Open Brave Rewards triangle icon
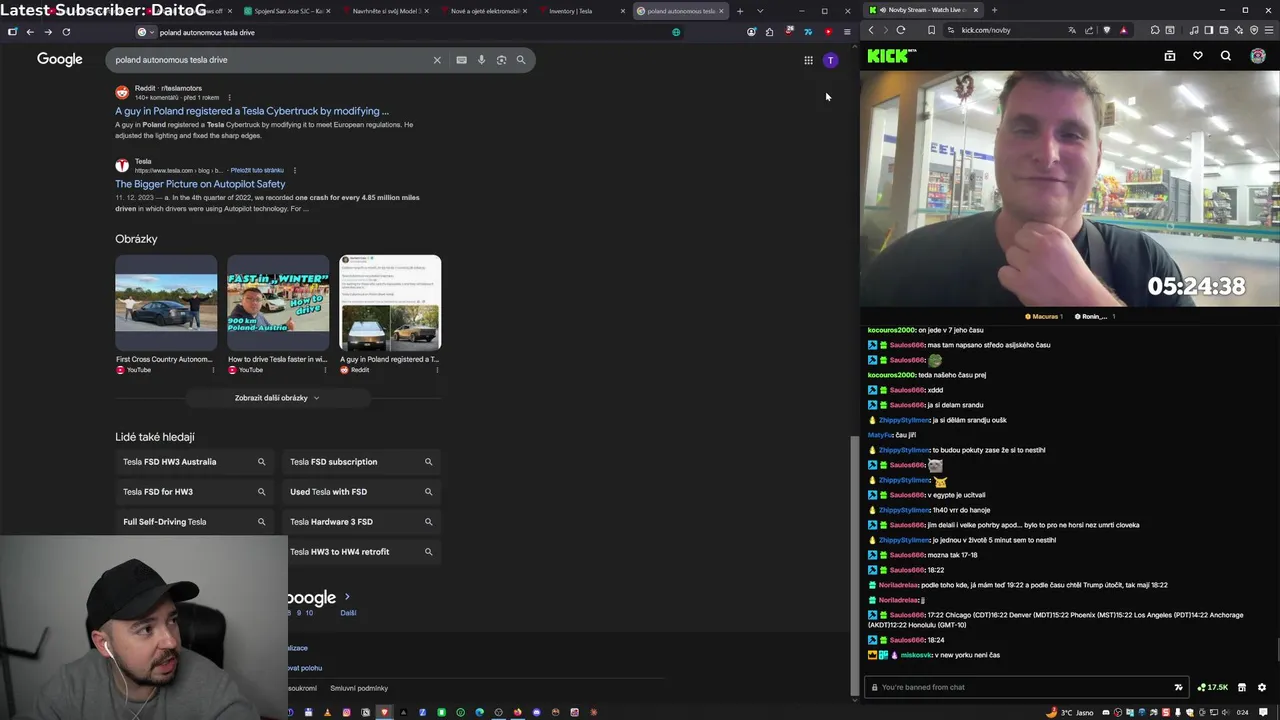The width and height of the screenshot is (1280, 720). pyautogui.click(x=1123, y=30)
